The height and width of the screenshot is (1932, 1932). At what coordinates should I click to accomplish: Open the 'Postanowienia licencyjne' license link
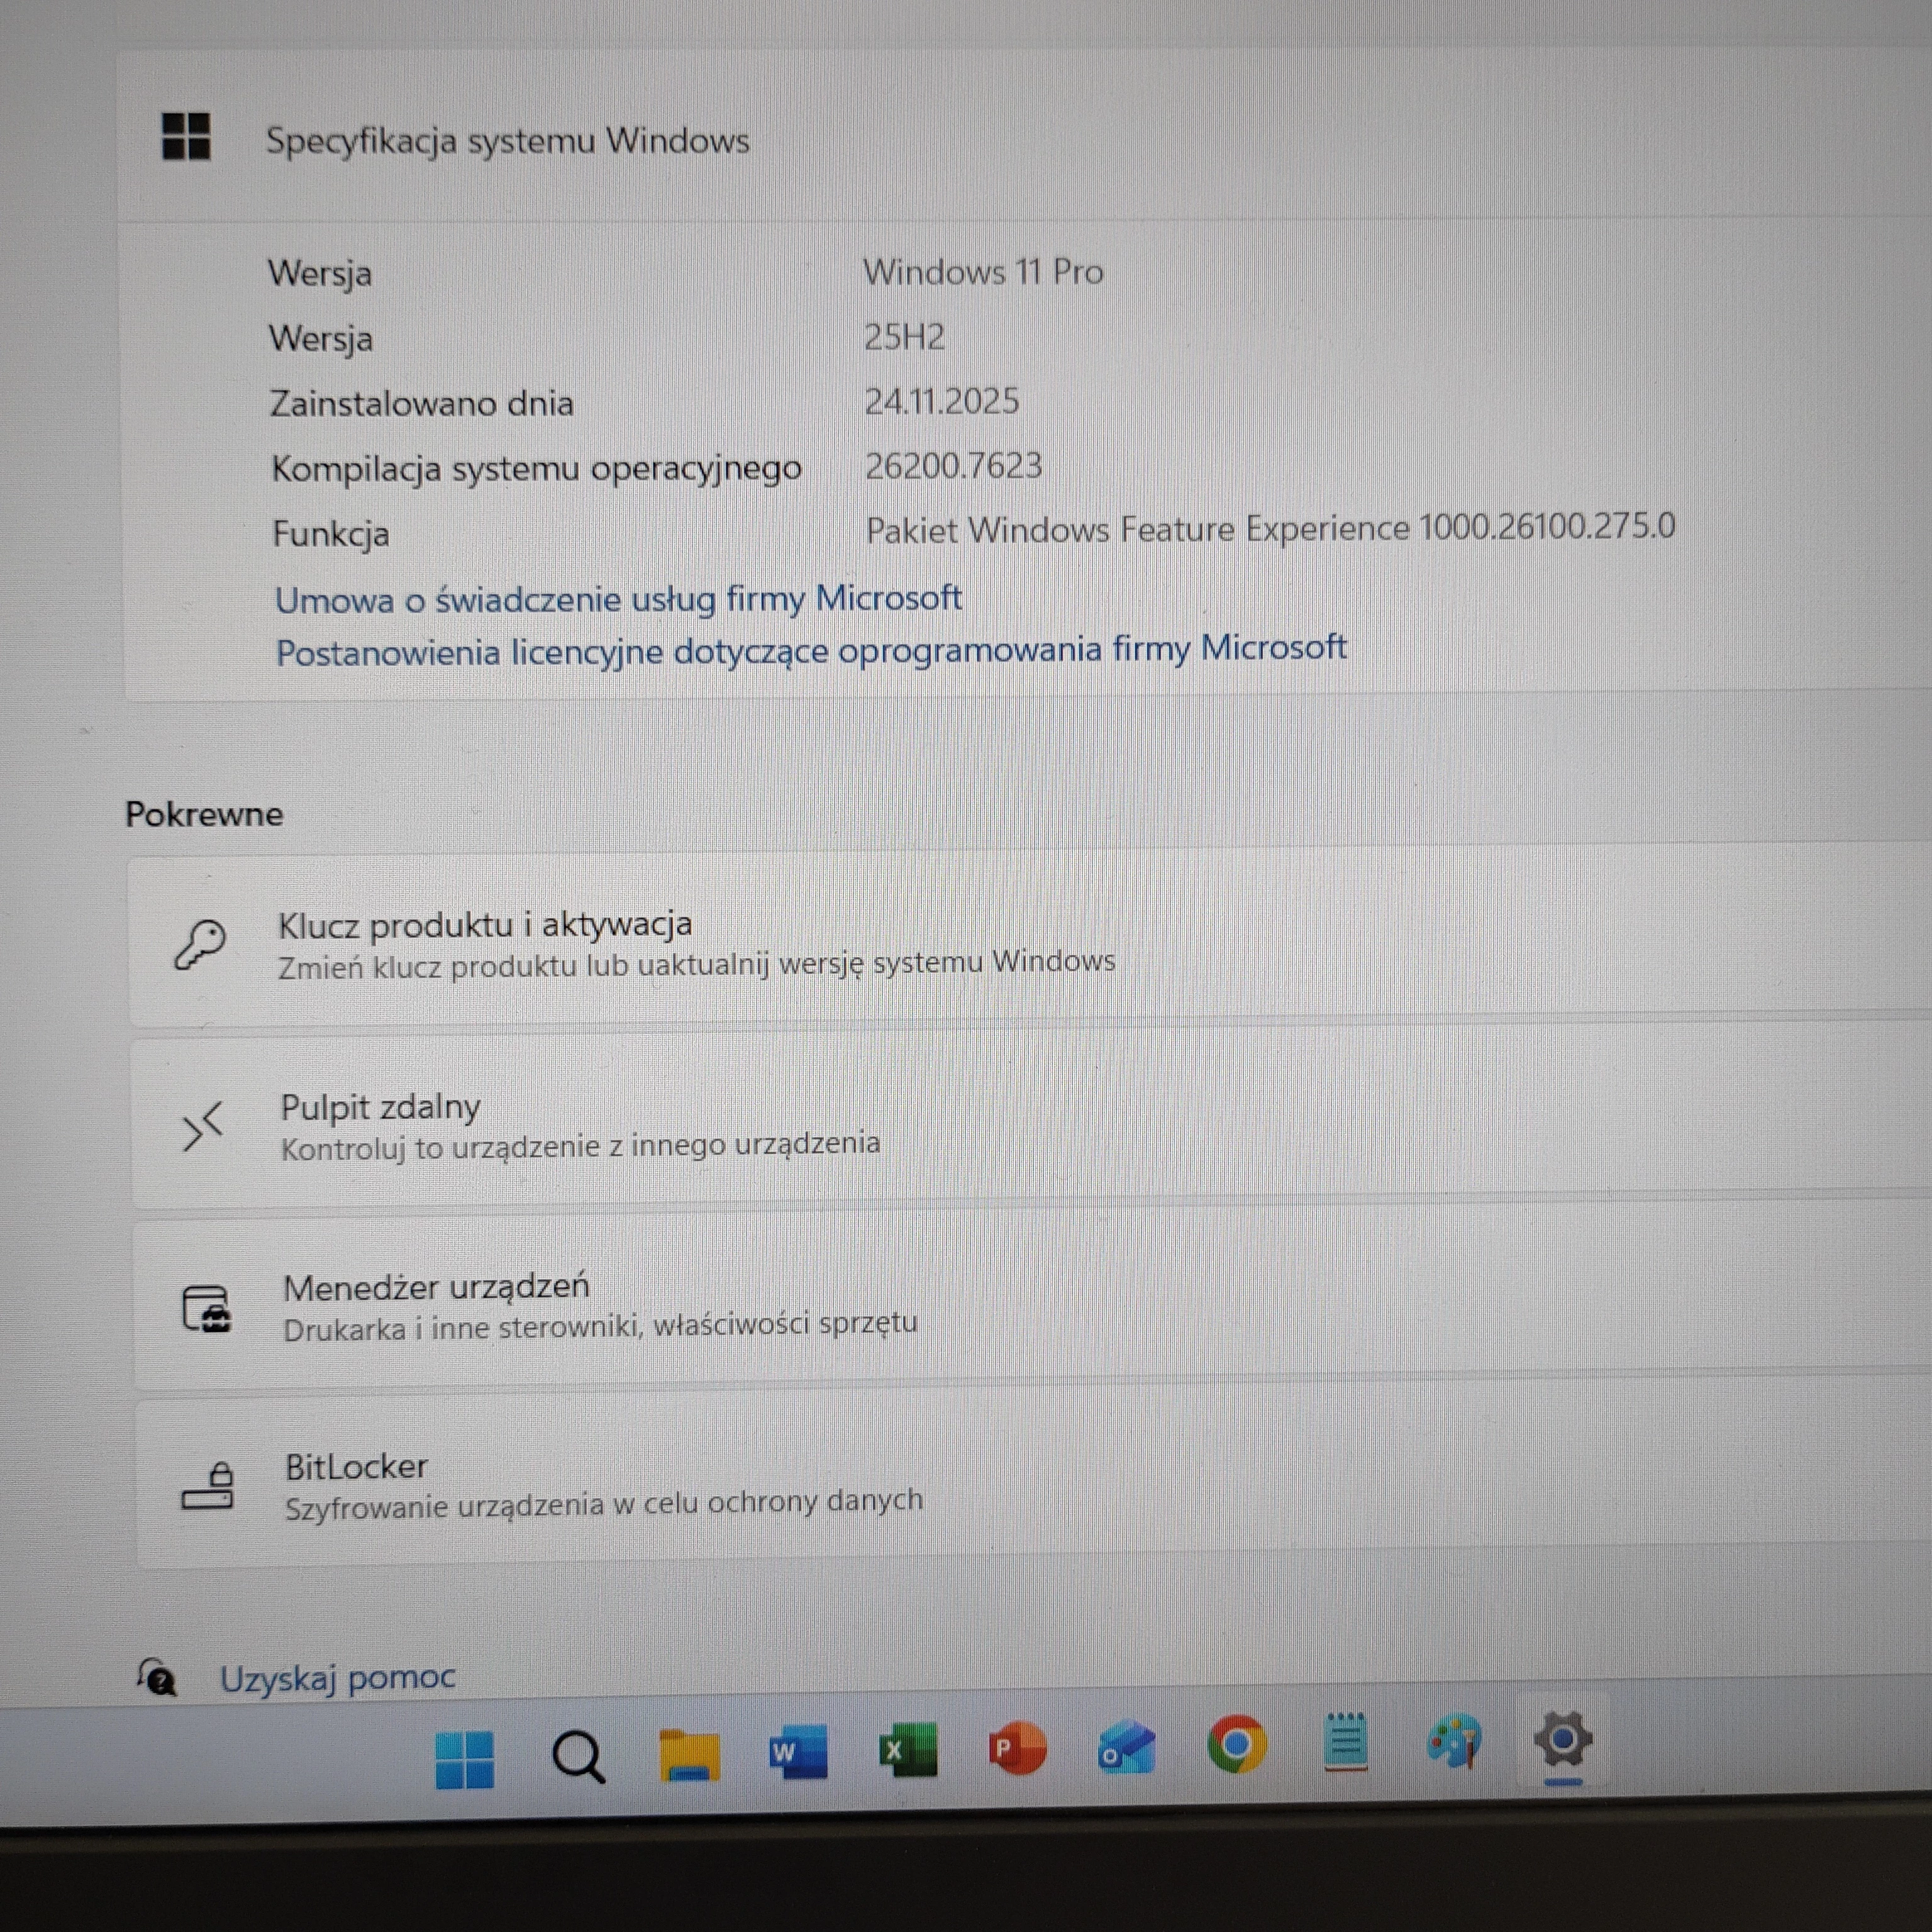[812, 651]
